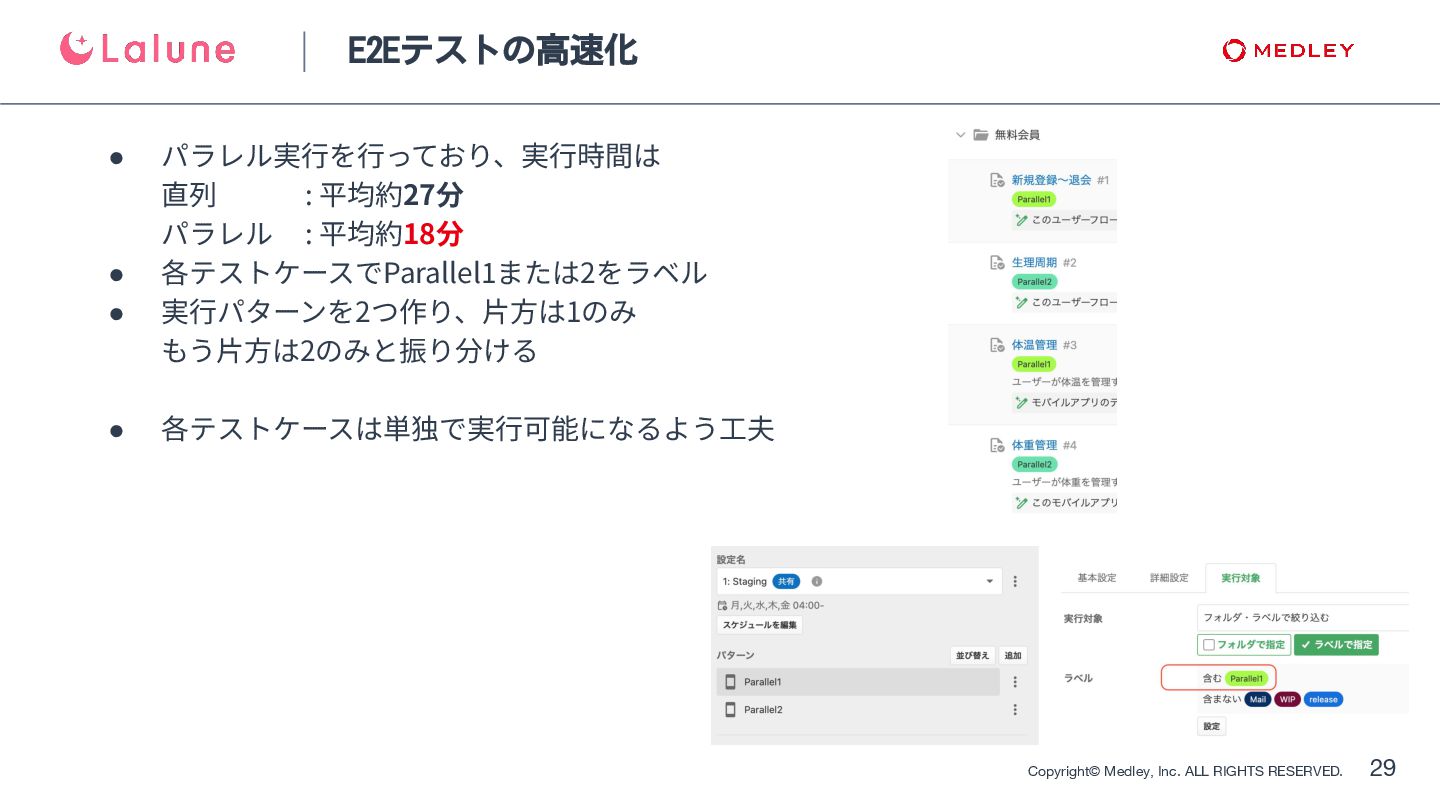Open the 1: Staging settings dropdown

click(989, 581)
